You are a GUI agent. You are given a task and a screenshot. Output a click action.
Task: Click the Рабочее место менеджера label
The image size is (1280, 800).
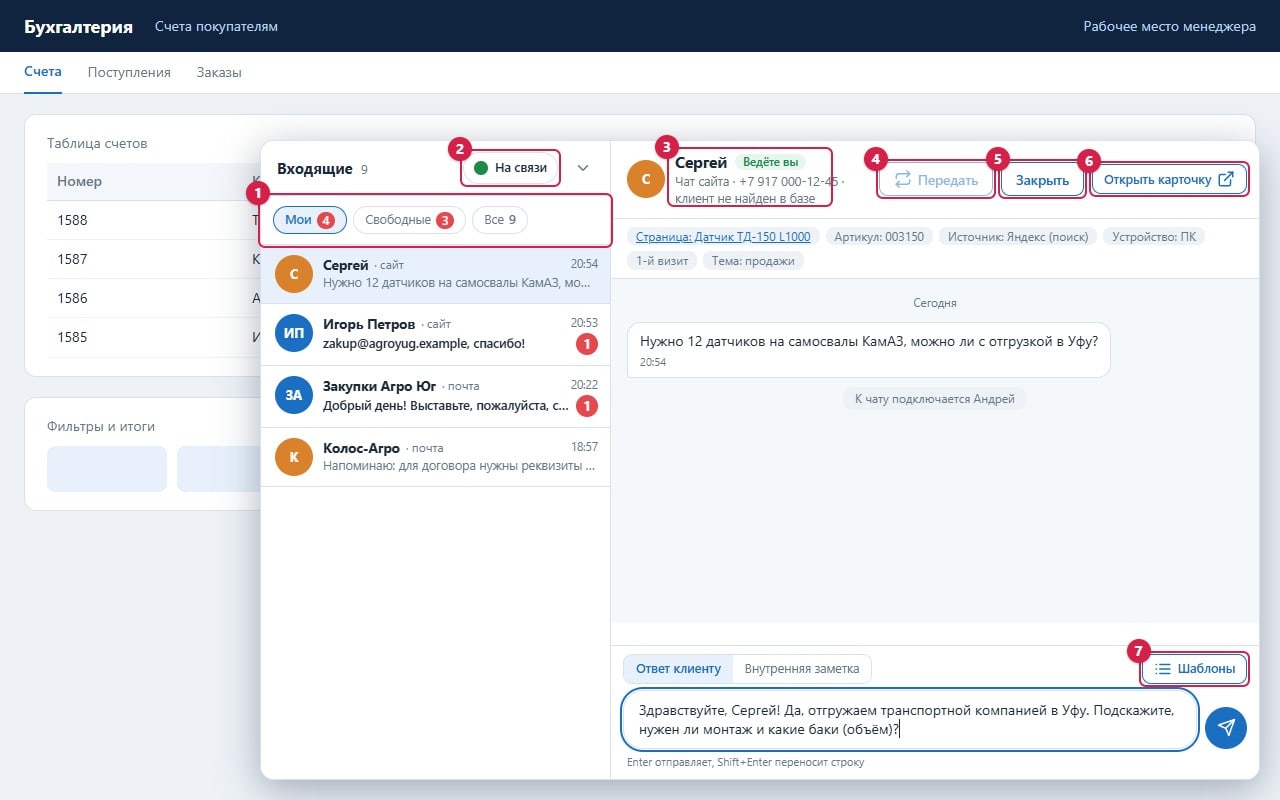(x=1170, y=26)
